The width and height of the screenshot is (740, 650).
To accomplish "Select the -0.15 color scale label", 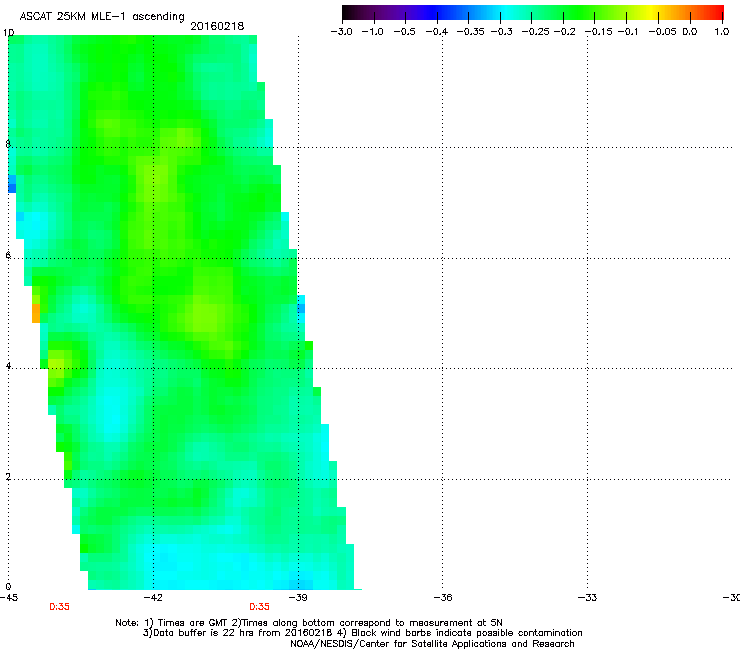I will coord(598,32).
